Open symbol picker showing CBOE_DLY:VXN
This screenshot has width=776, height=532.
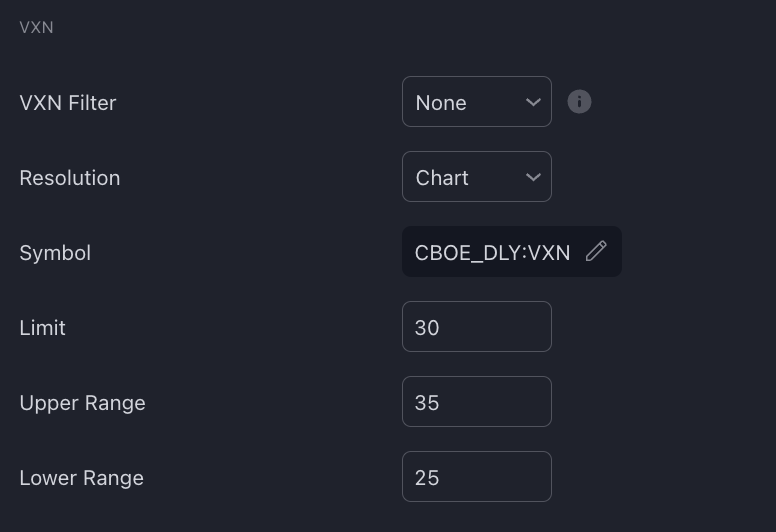pos(512,251)
